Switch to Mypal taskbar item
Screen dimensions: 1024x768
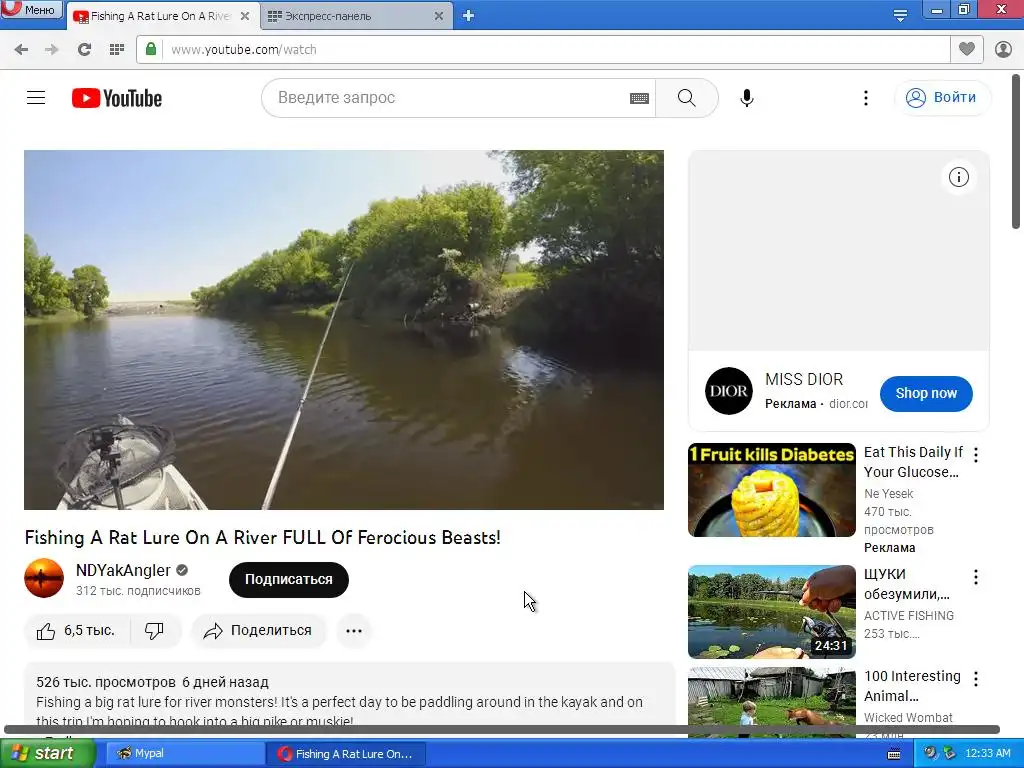click(184, 754)
